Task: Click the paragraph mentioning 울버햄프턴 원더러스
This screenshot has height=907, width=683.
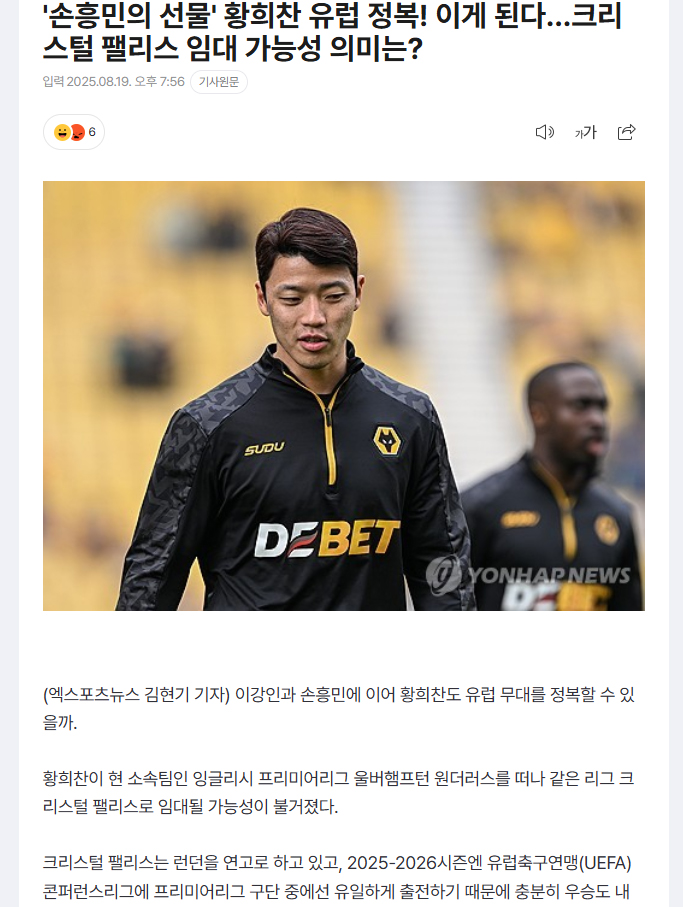Action: (x=339, y=792)
